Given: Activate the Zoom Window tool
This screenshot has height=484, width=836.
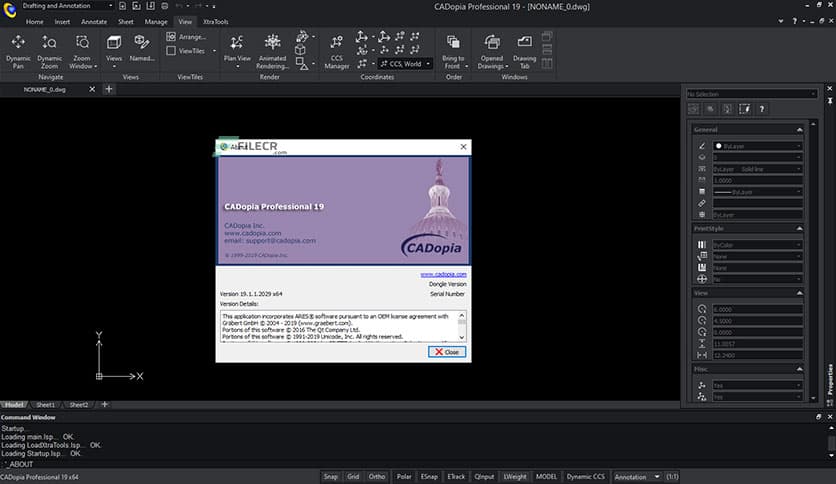Looking at the screenshot, I should click(x=82, y=51).
